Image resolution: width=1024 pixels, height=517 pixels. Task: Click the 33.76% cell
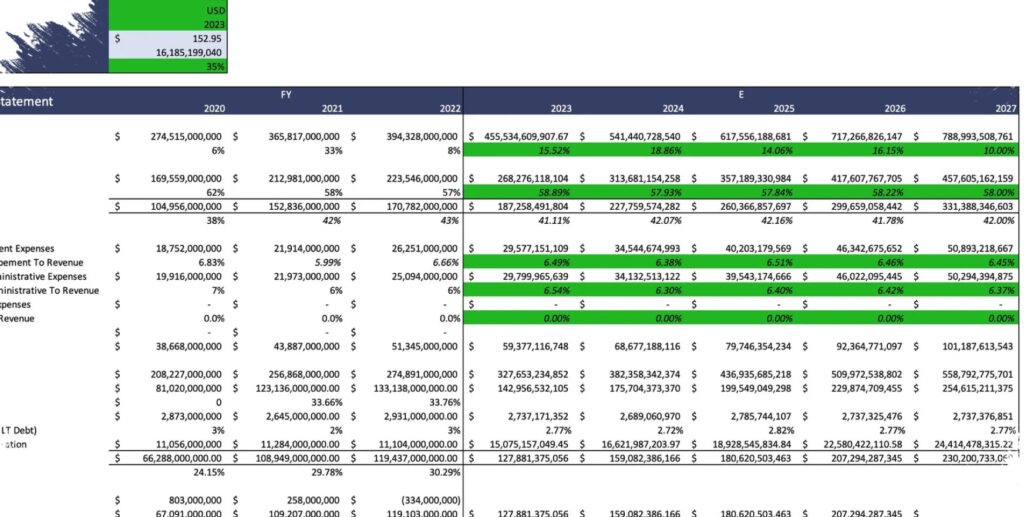[x=444, y=402]
